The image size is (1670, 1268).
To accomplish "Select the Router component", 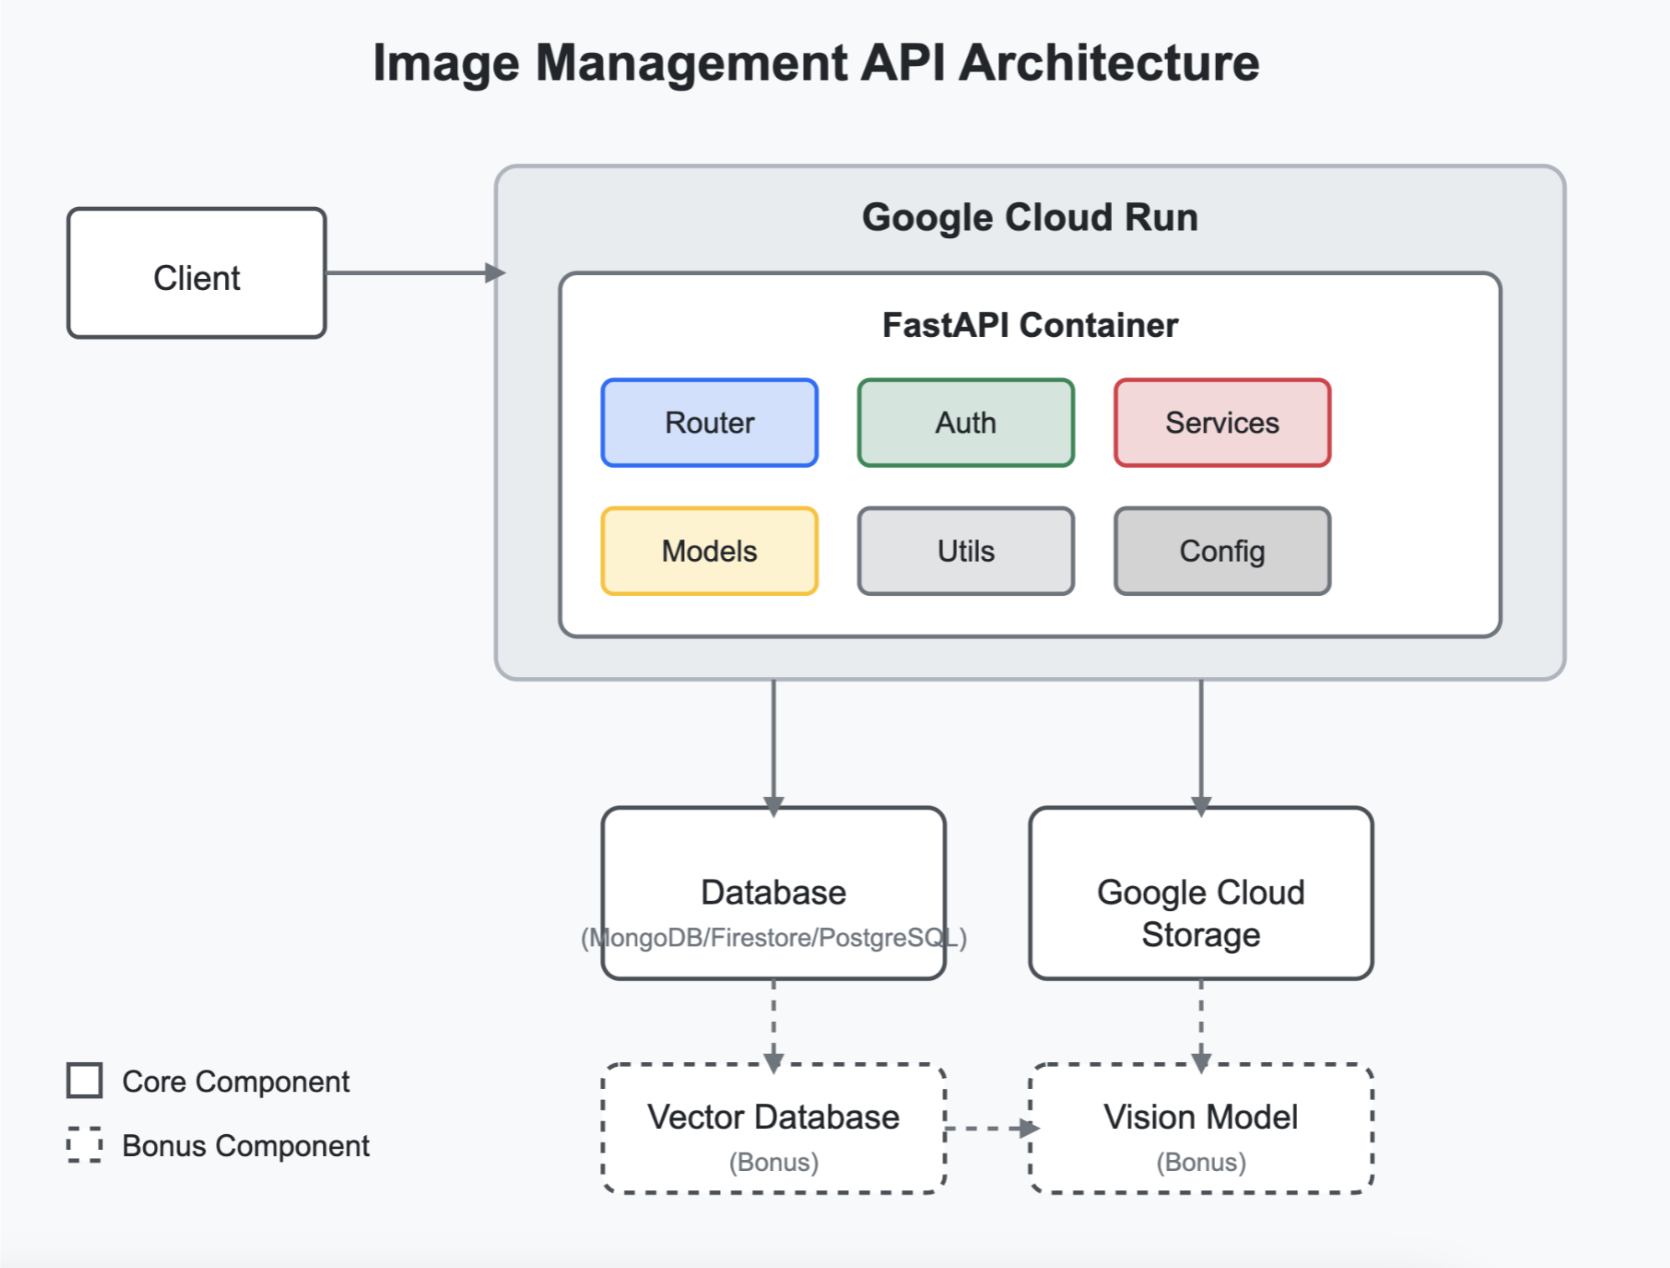I will (x=708, y=422).
